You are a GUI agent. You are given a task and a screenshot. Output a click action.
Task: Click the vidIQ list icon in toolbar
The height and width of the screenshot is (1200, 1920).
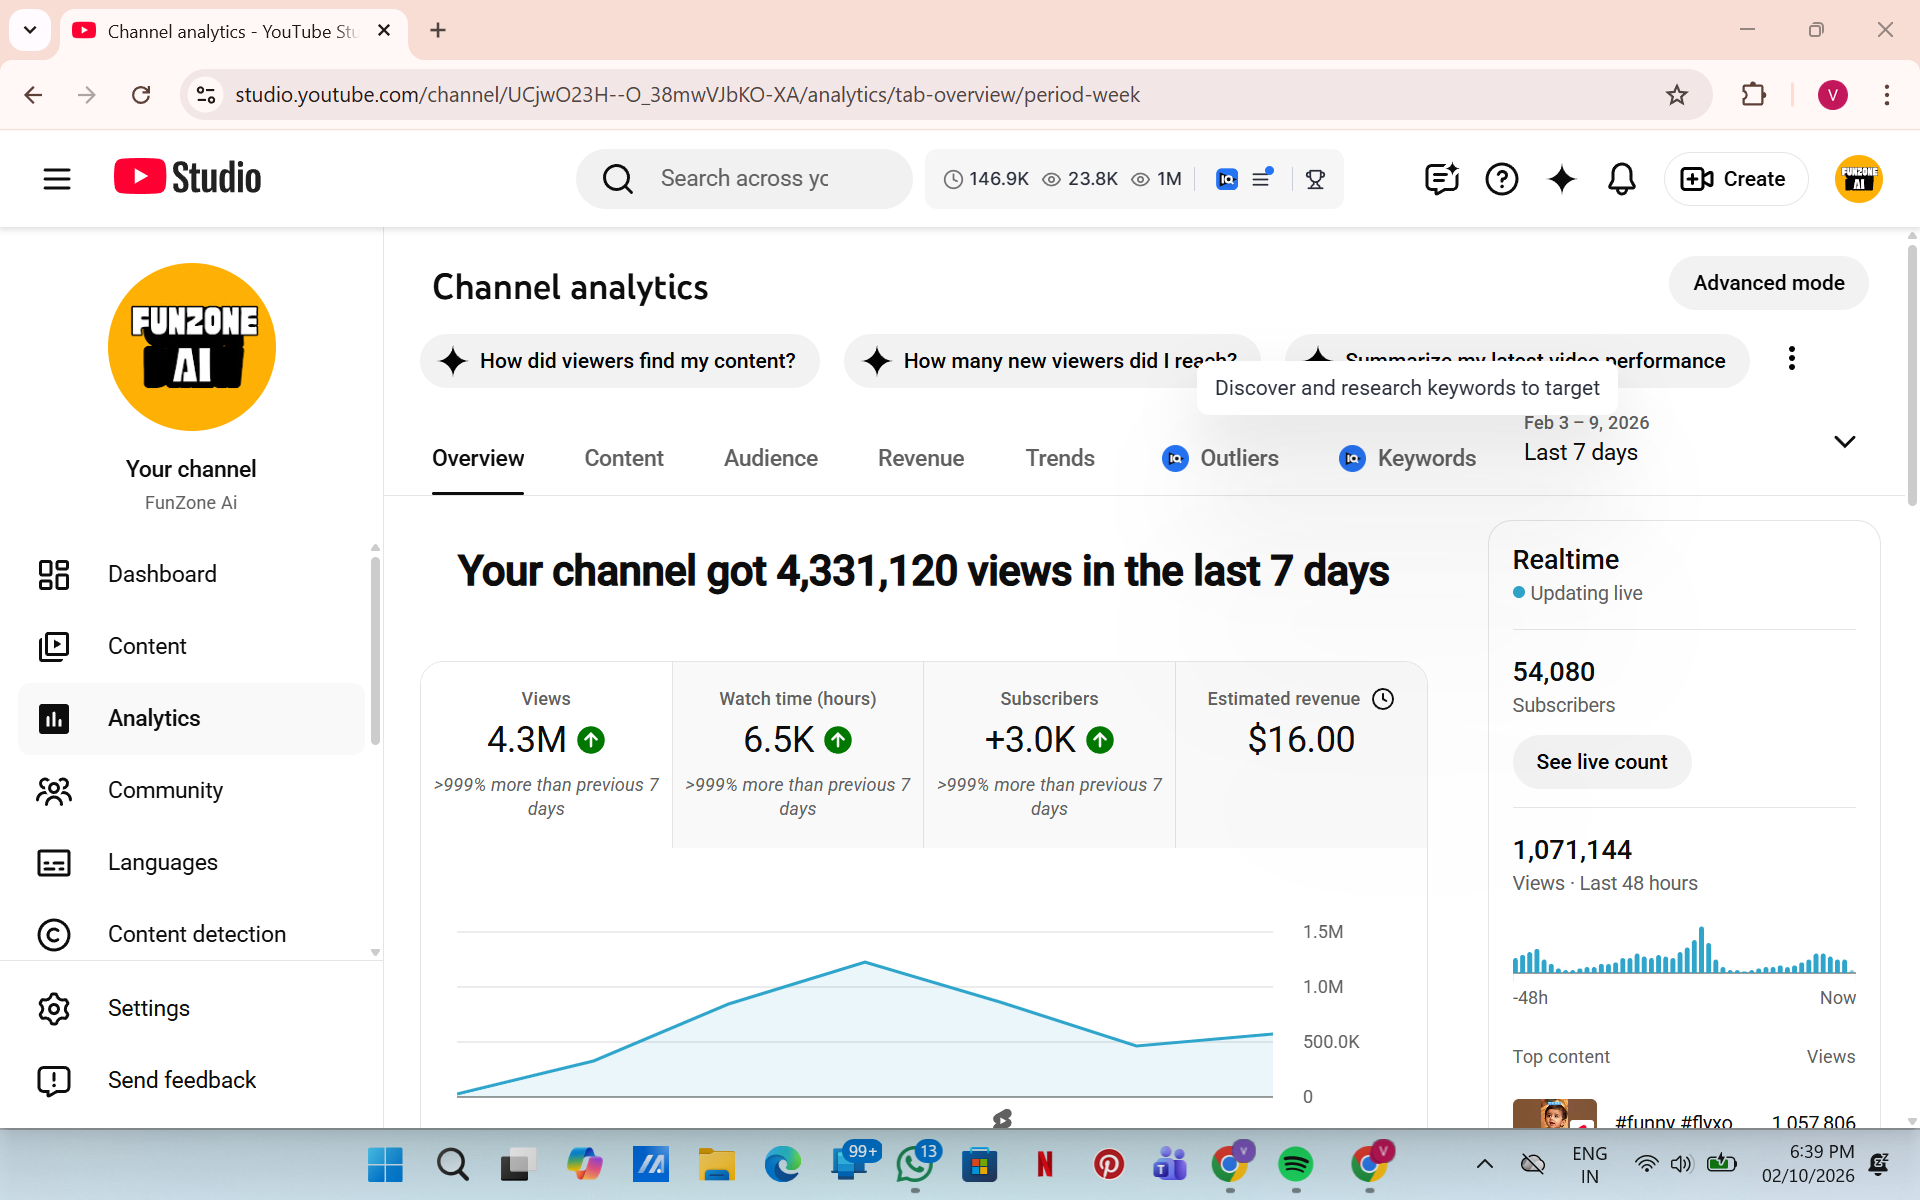tap(1262, 179)
